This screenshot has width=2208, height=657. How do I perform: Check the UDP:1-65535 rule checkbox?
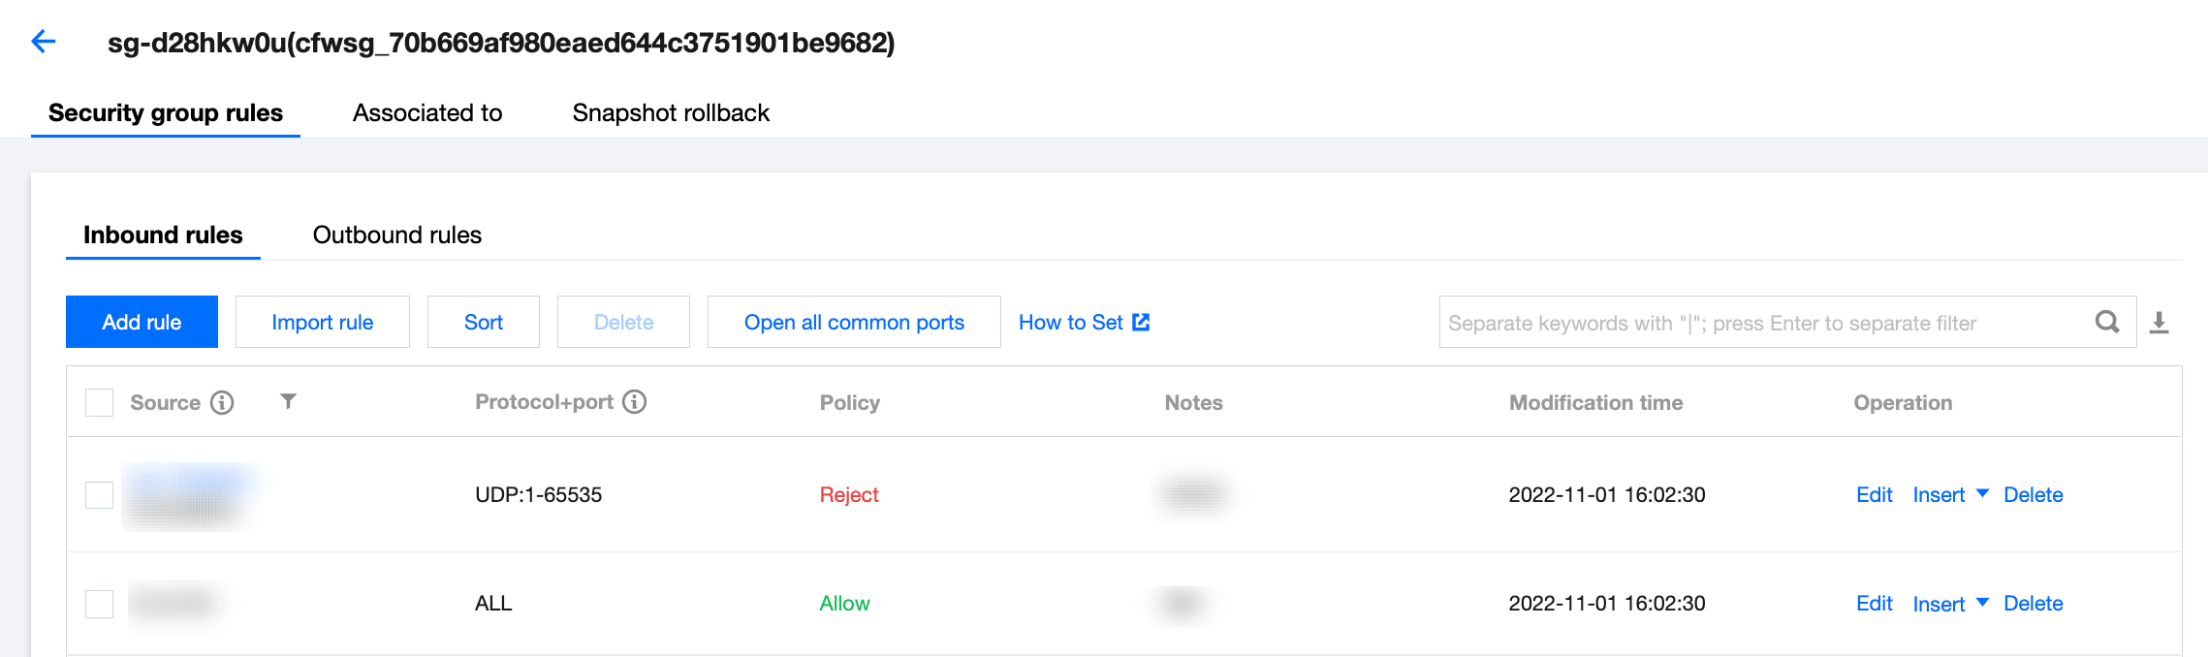99,495
